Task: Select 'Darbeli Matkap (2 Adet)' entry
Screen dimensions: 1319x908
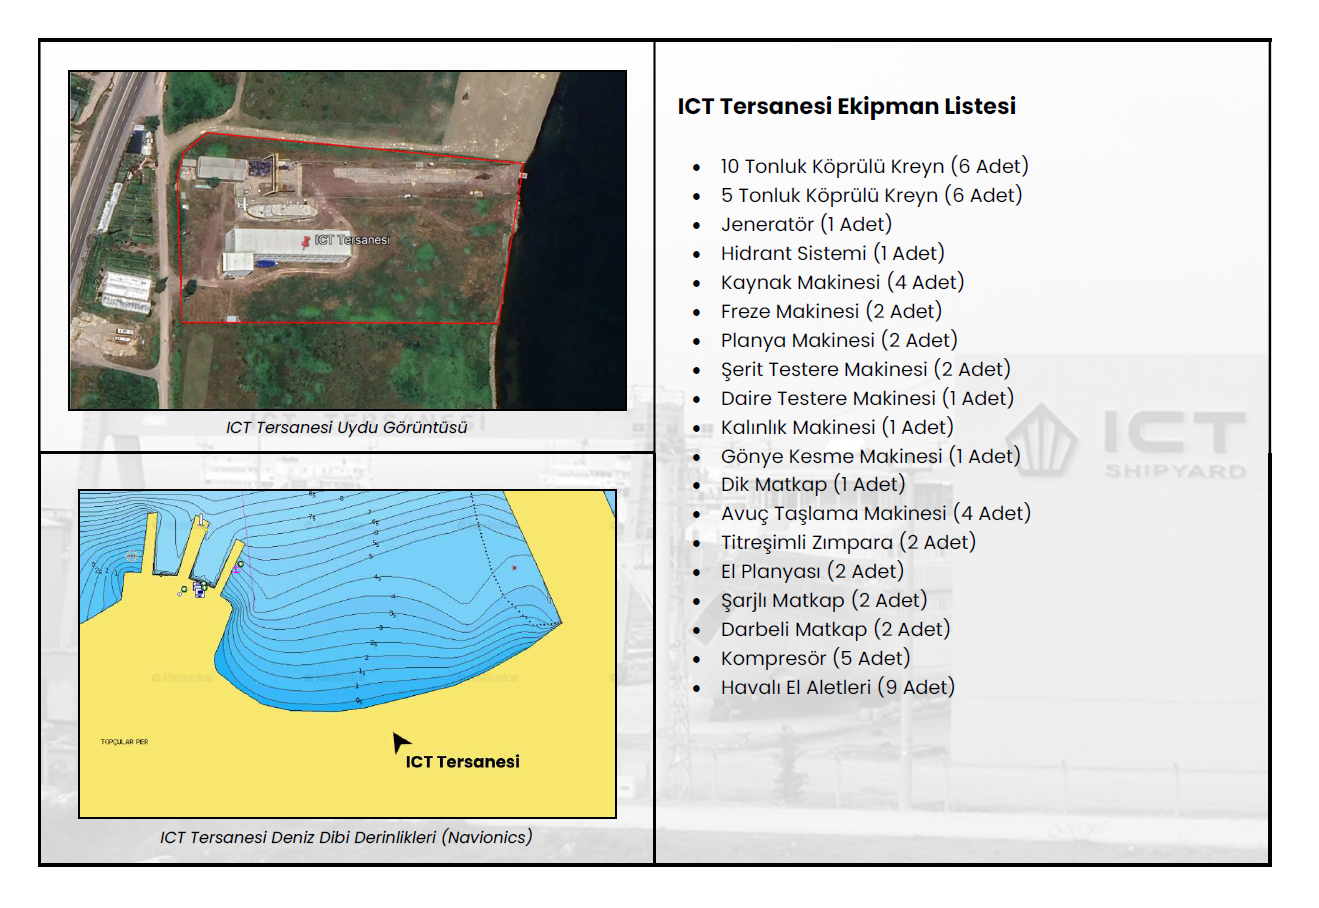Action: [x=835, y=629]
